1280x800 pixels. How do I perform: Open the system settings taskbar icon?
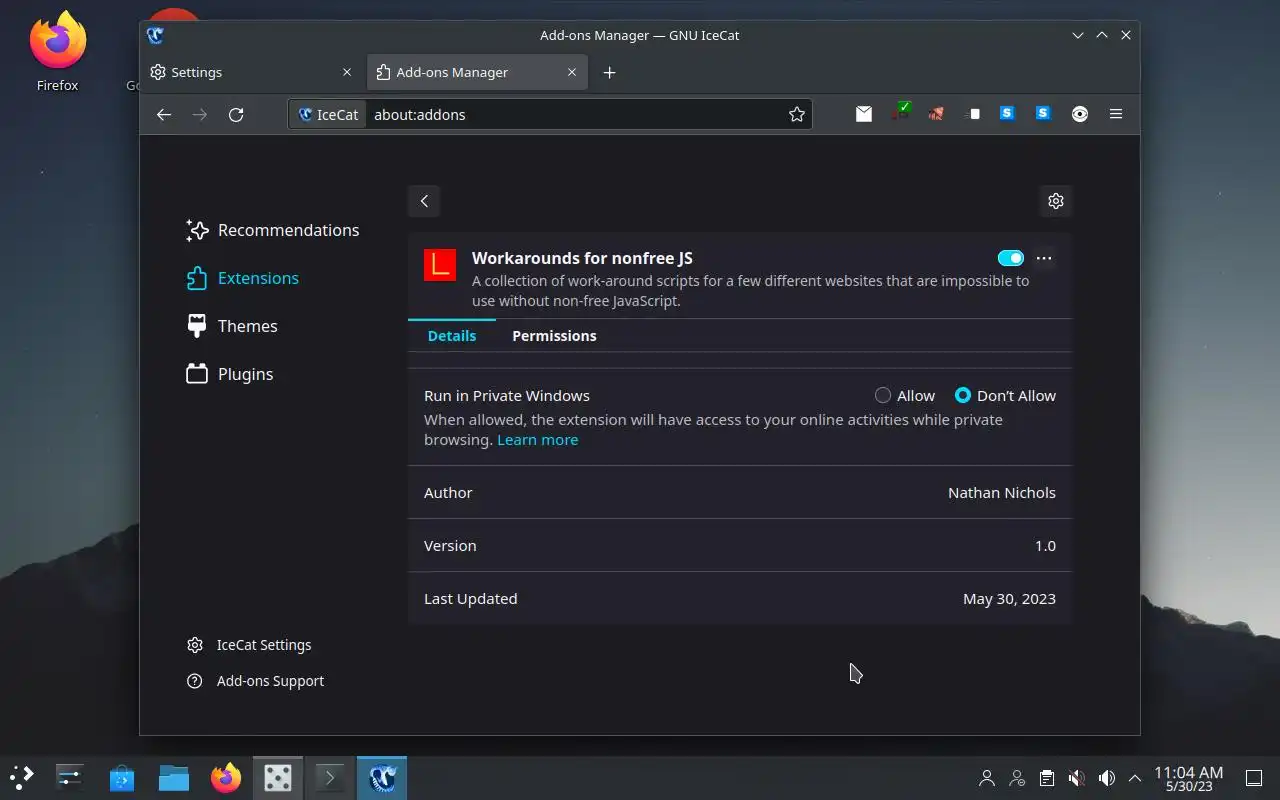(70, 777)
